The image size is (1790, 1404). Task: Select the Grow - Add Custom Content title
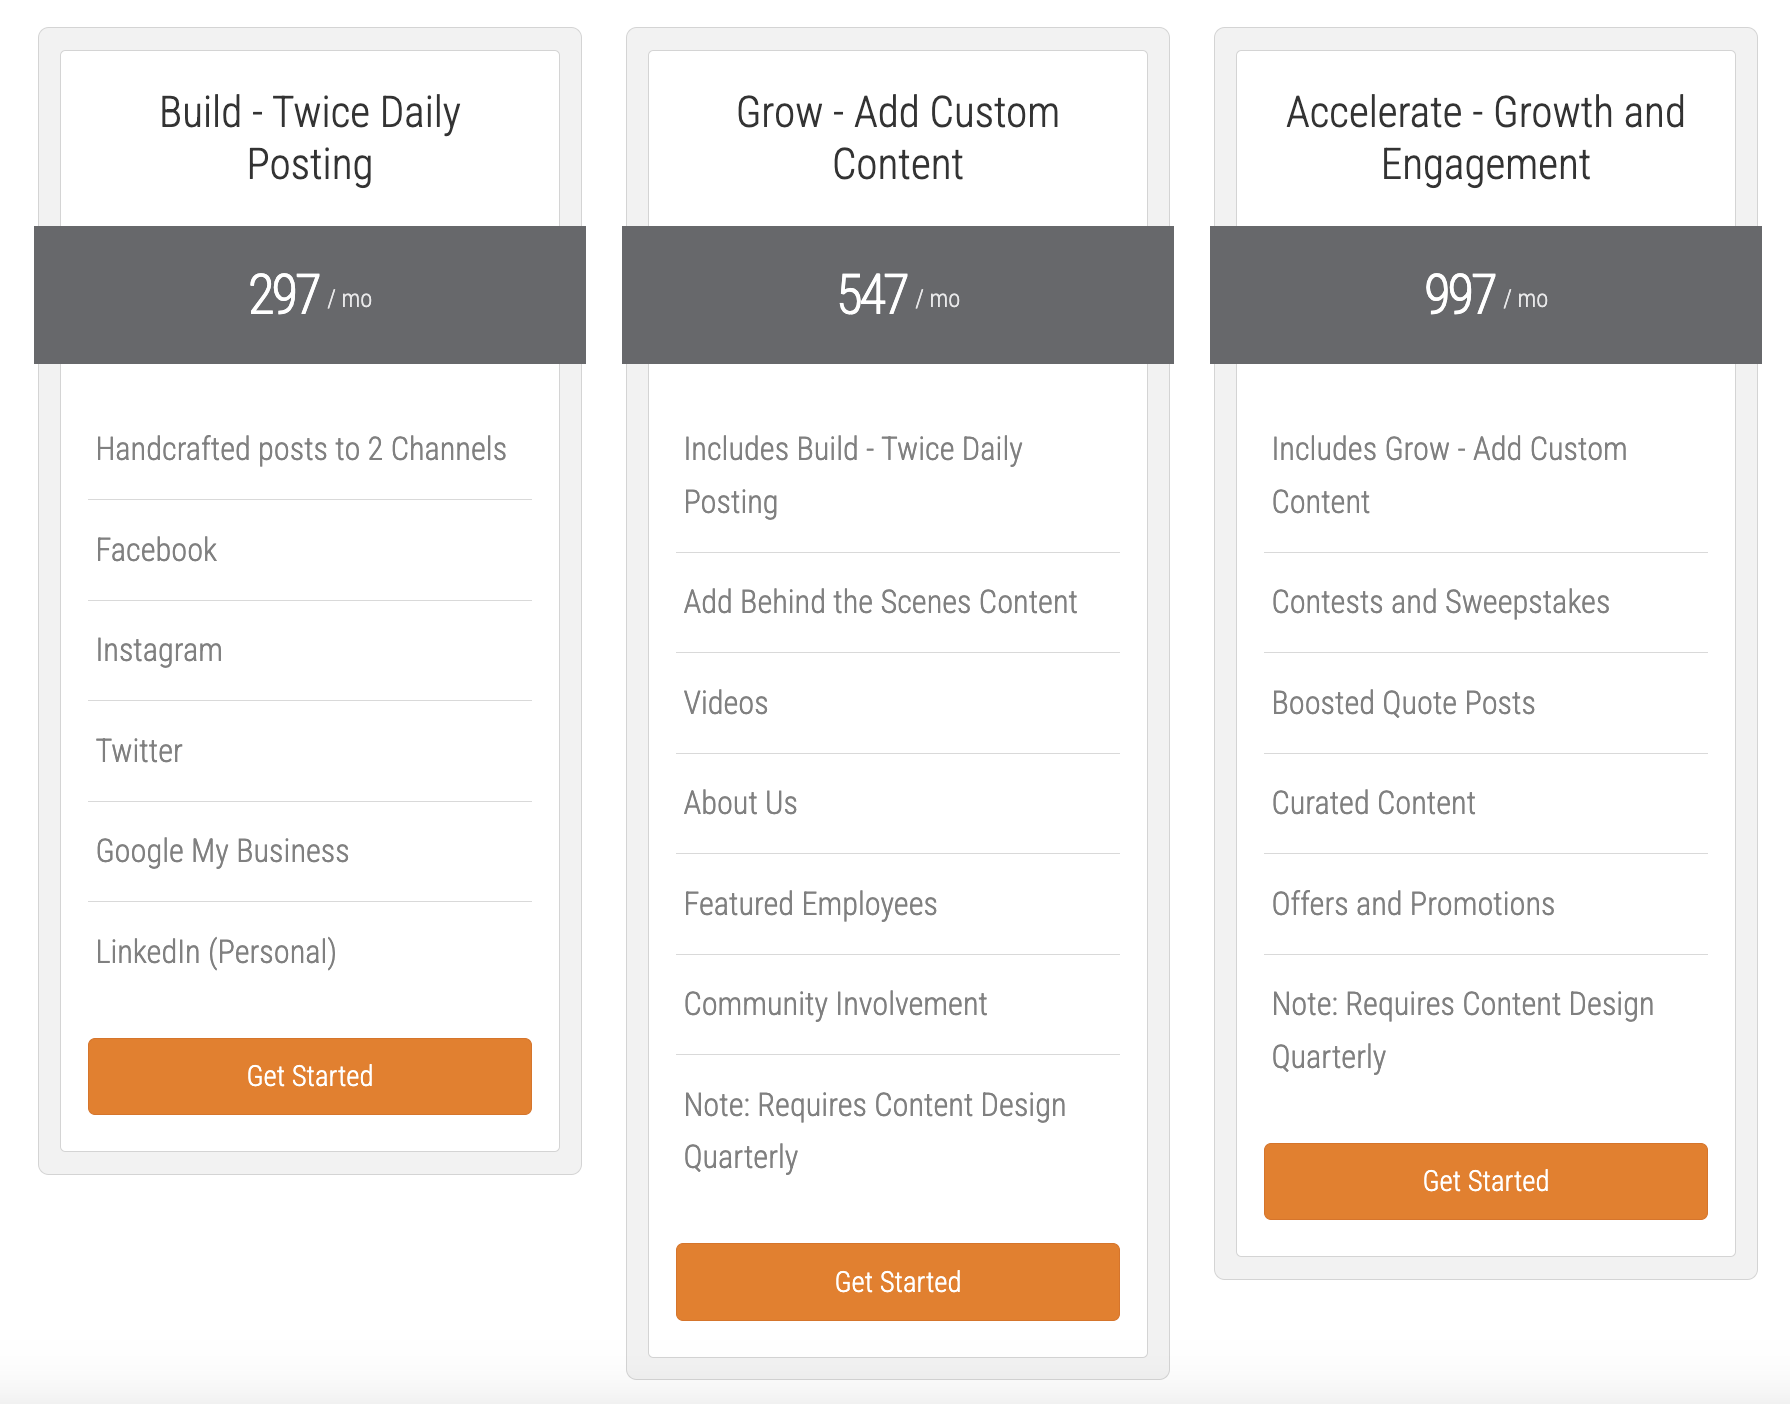(x=897, y=138)
